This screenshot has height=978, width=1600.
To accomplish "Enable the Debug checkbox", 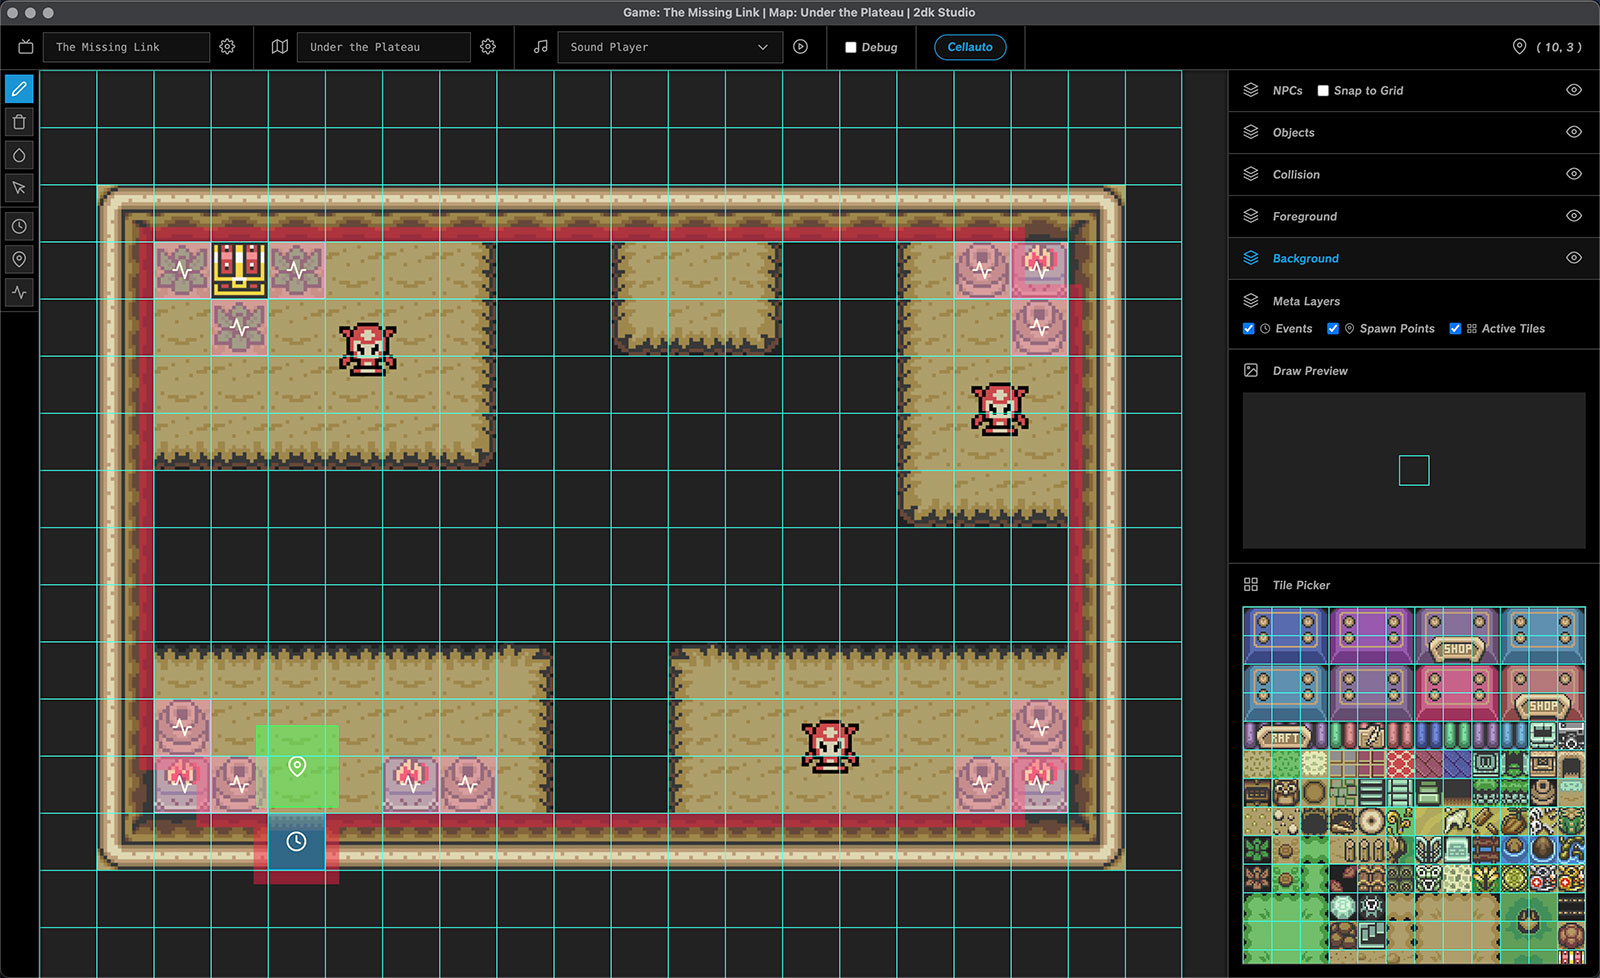I will pyautogui.click(x=851, y=47).
